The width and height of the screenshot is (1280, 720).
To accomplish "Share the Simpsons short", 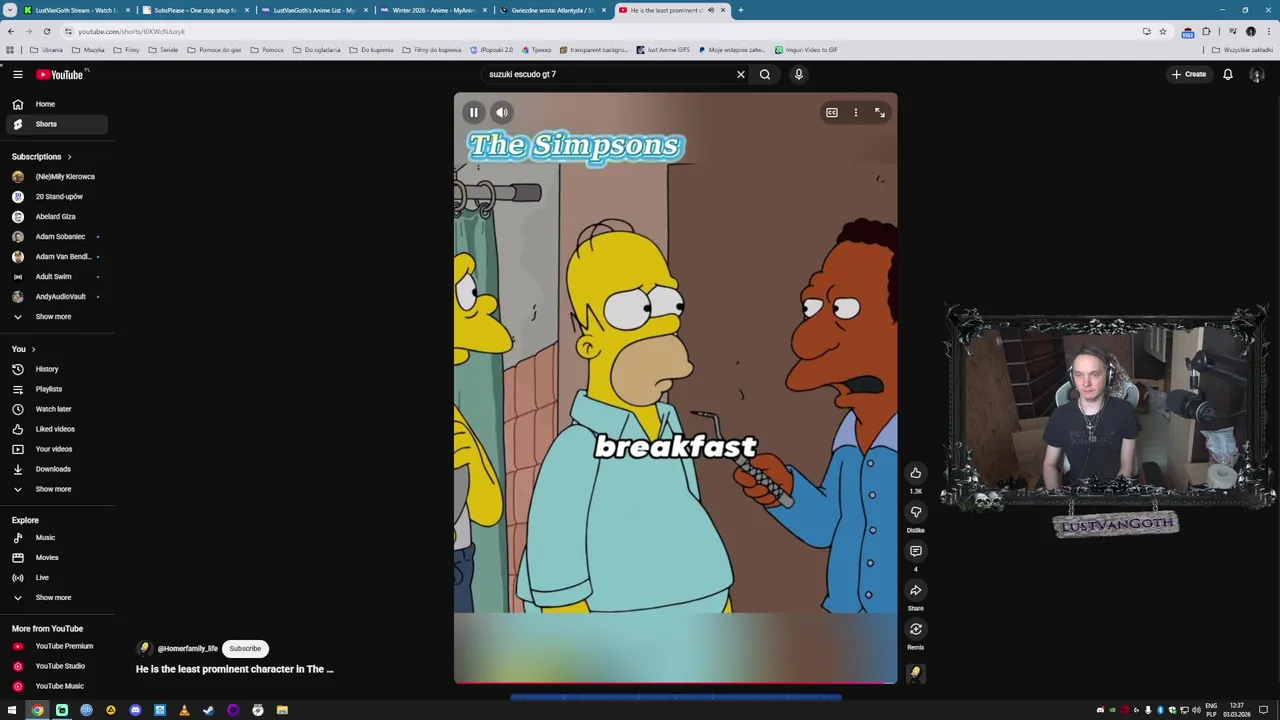I will point(915,590).
